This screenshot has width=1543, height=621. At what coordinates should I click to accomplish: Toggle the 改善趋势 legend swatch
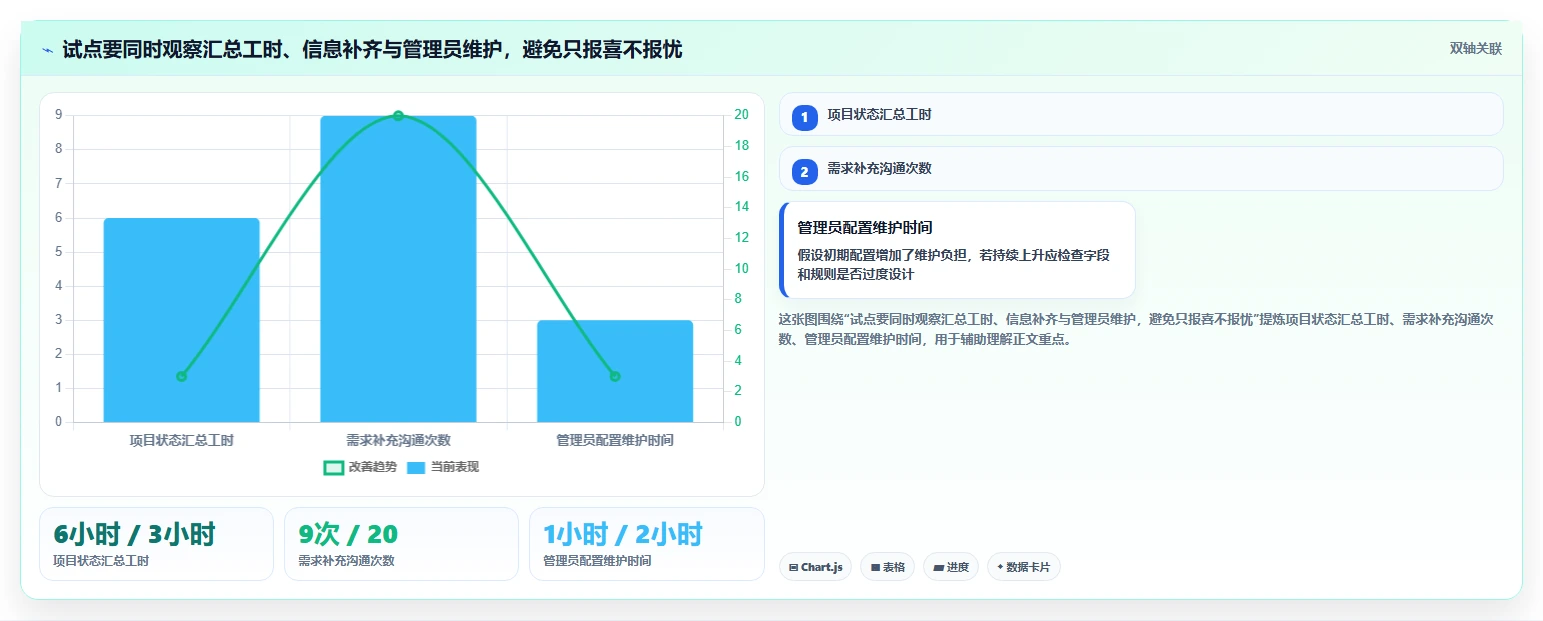pyautogui.click(x=334, y=467)
